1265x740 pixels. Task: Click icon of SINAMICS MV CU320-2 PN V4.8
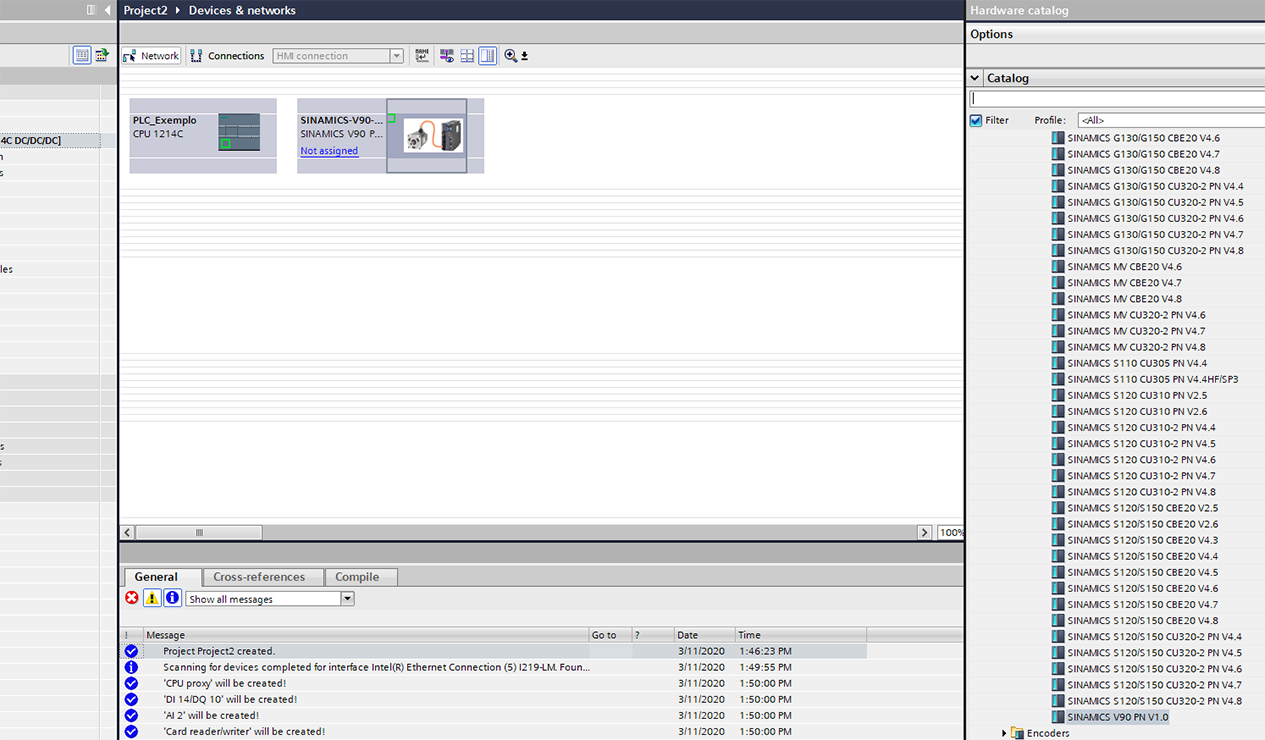(x=1058, y=347)
